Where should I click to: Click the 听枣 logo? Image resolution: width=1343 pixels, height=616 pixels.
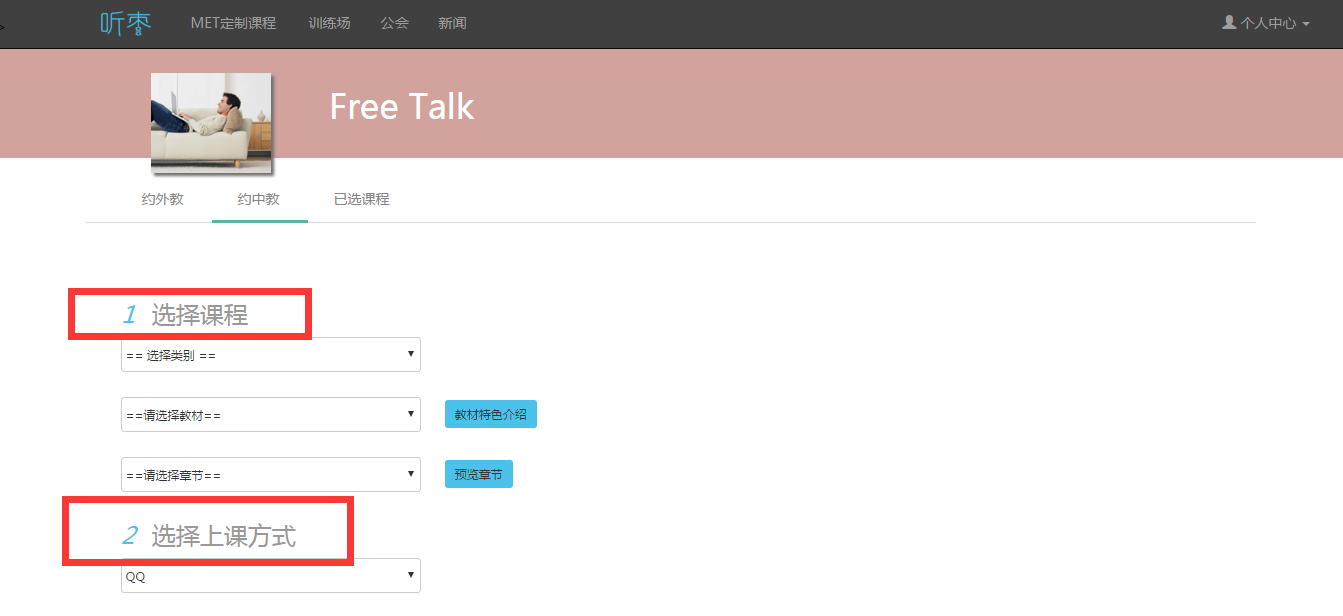pos(126,23)
